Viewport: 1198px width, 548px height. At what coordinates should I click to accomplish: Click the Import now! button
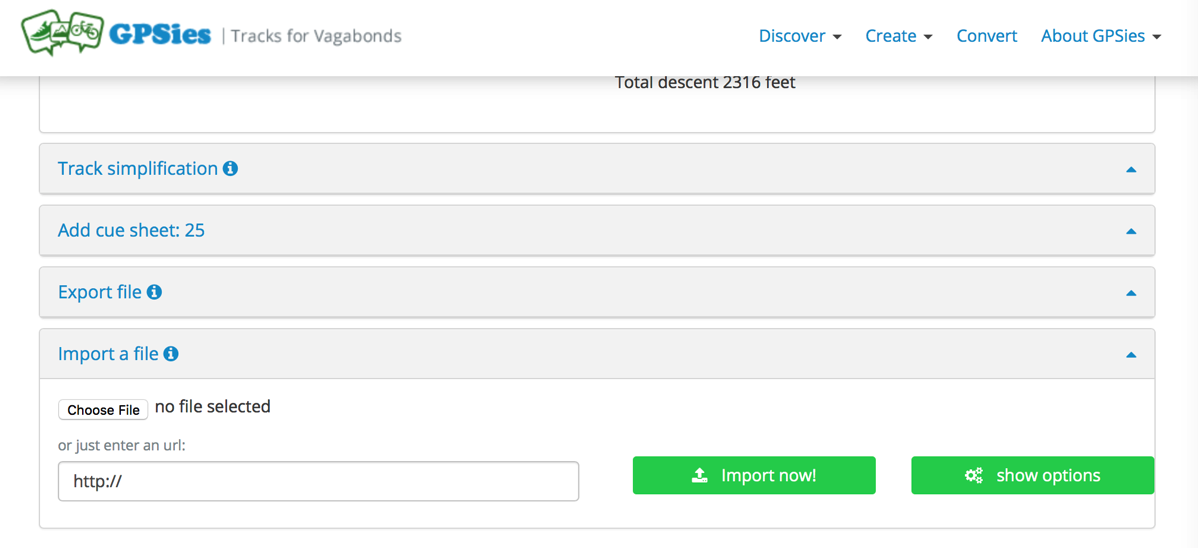(x=754, y=475)
